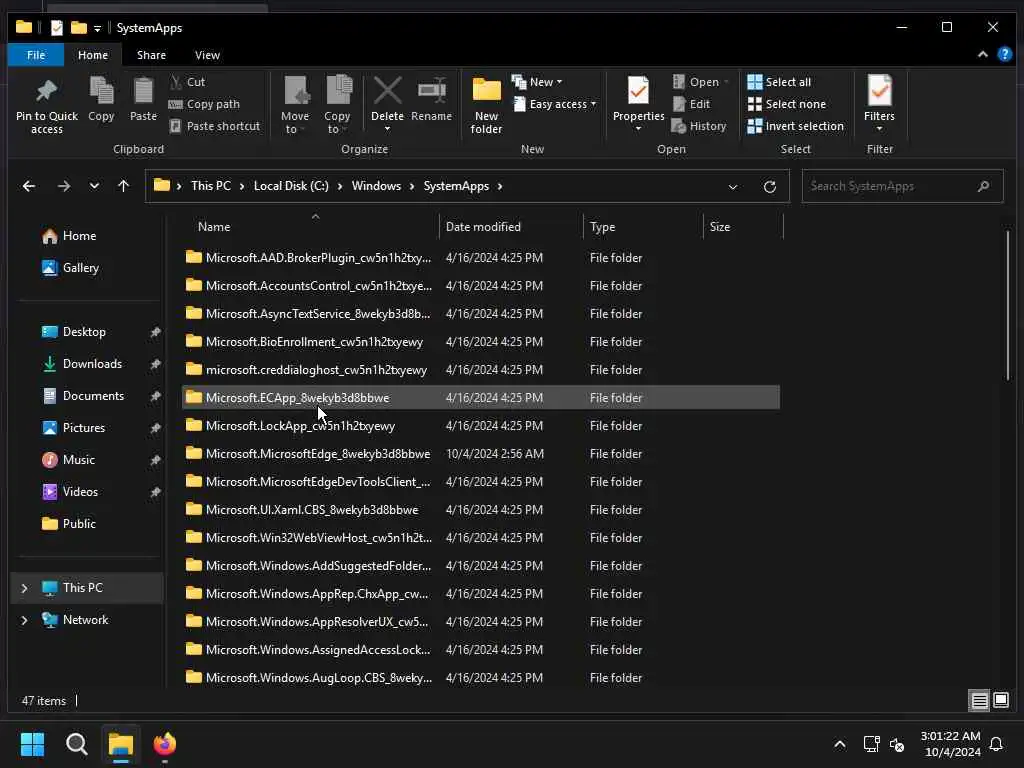Click Copy path in ribbon
This screenshot has height=768, width=1024.
pyautogui.click(x=204, y=104)
